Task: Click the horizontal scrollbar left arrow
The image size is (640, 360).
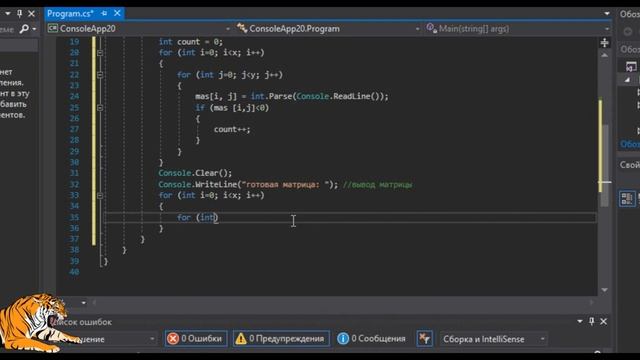Action: 94,302
